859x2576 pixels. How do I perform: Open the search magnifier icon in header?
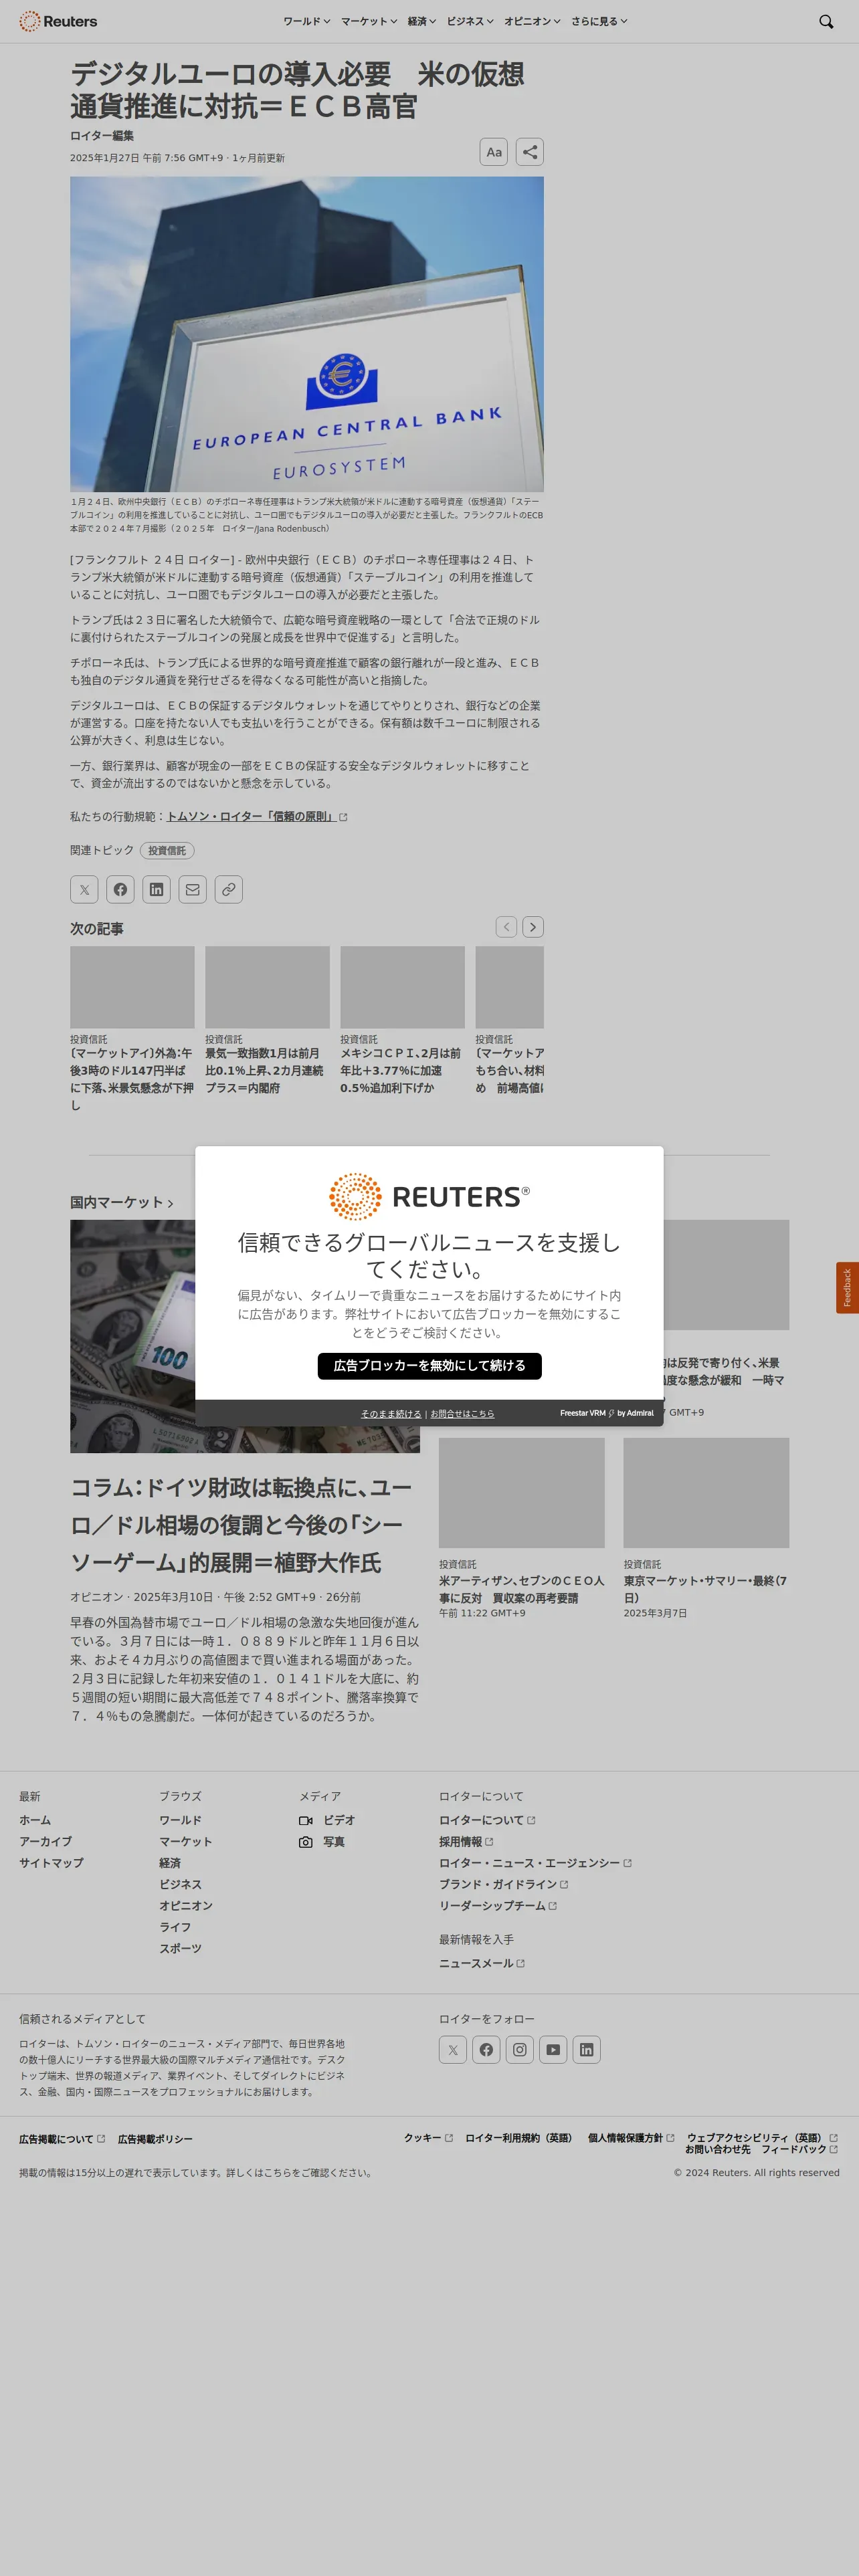point(826,21)
